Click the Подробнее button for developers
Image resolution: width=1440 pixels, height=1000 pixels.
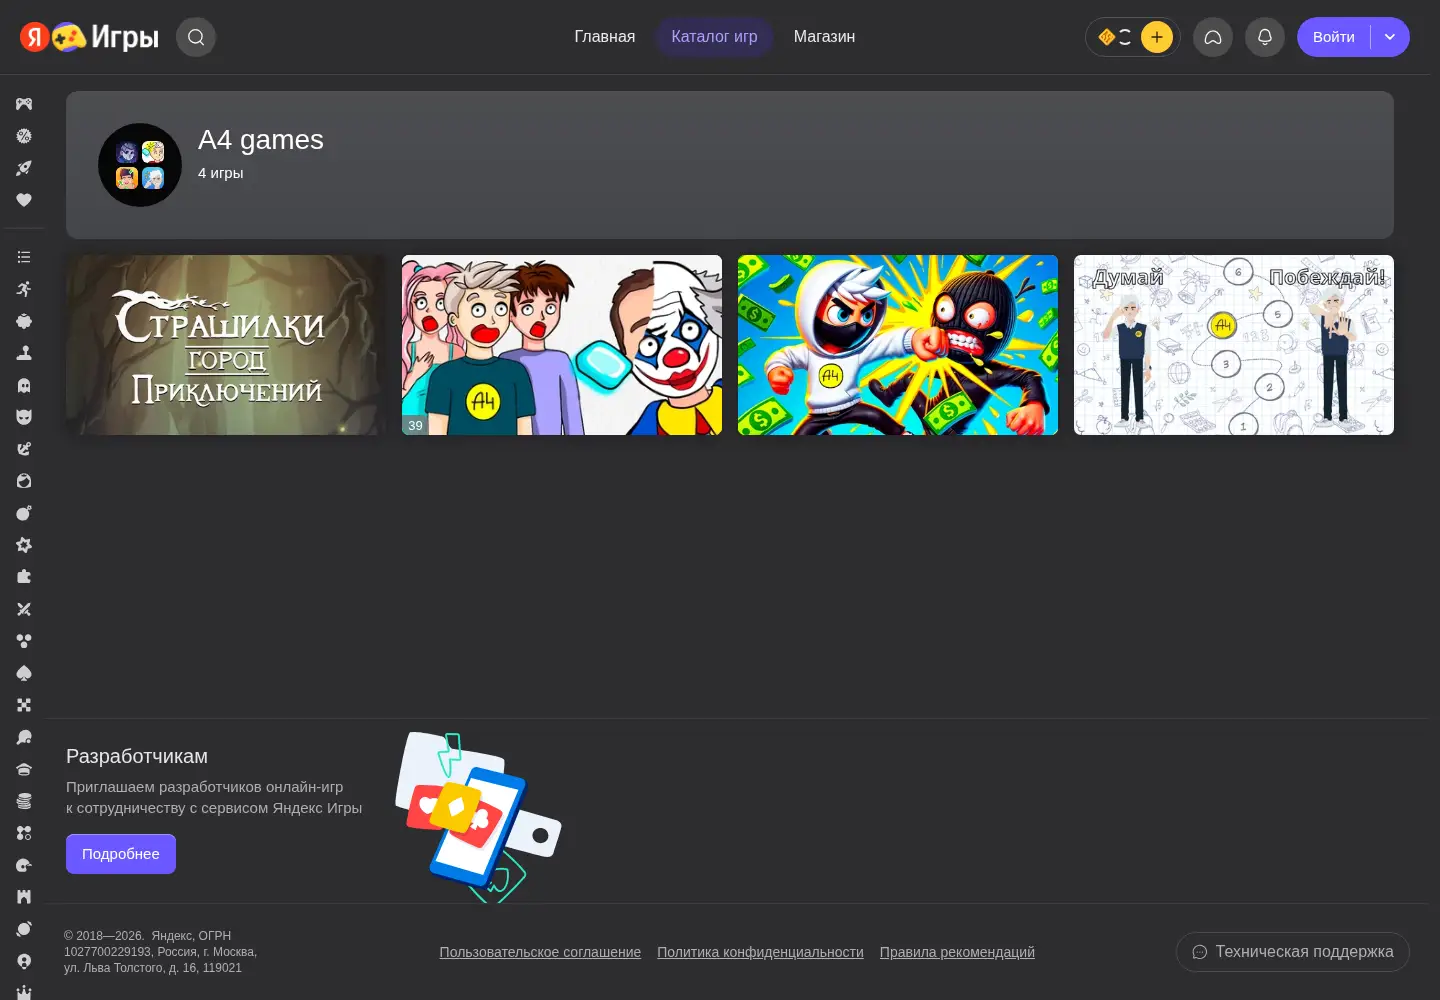[x=121, y=854]
